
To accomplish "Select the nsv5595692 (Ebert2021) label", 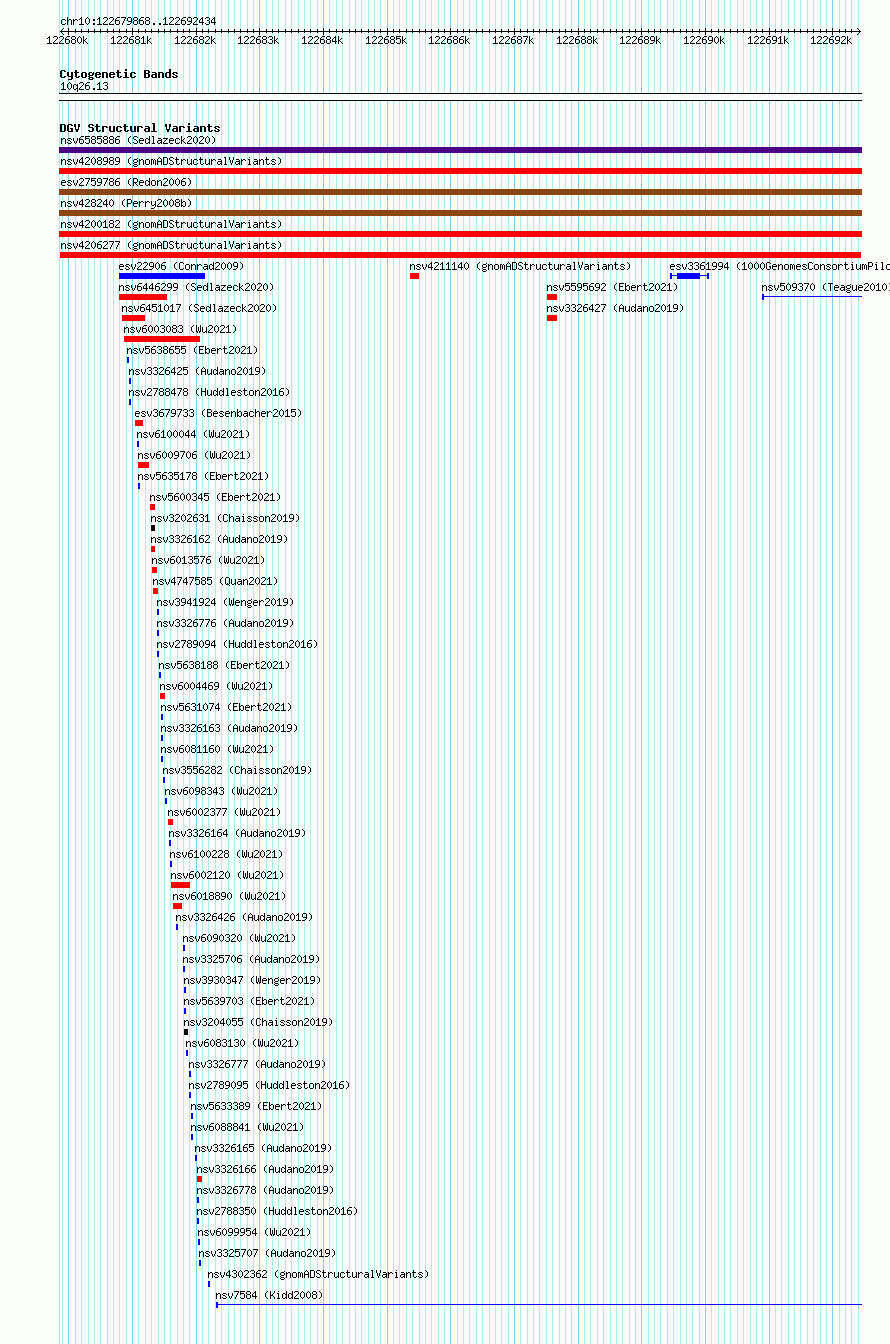I will (612, 287).
